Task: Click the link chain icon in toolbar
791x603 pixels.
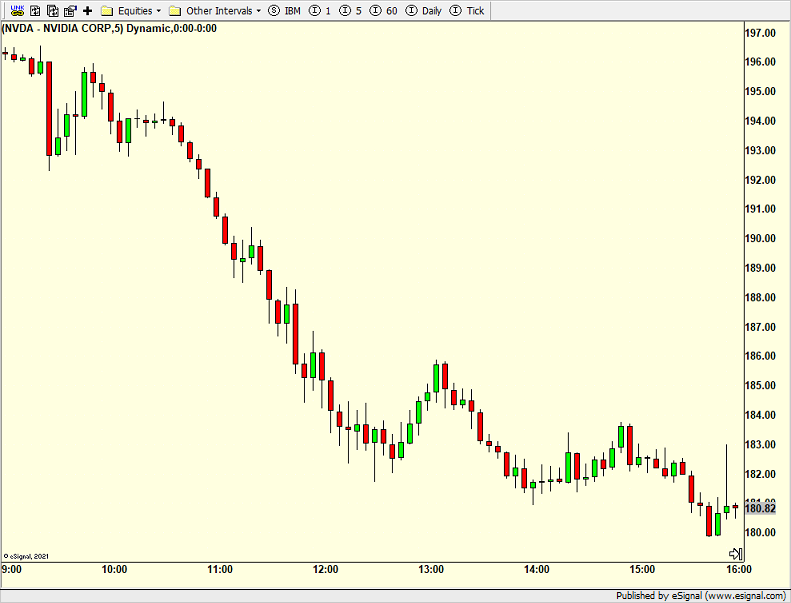Action: click(17, 10)
